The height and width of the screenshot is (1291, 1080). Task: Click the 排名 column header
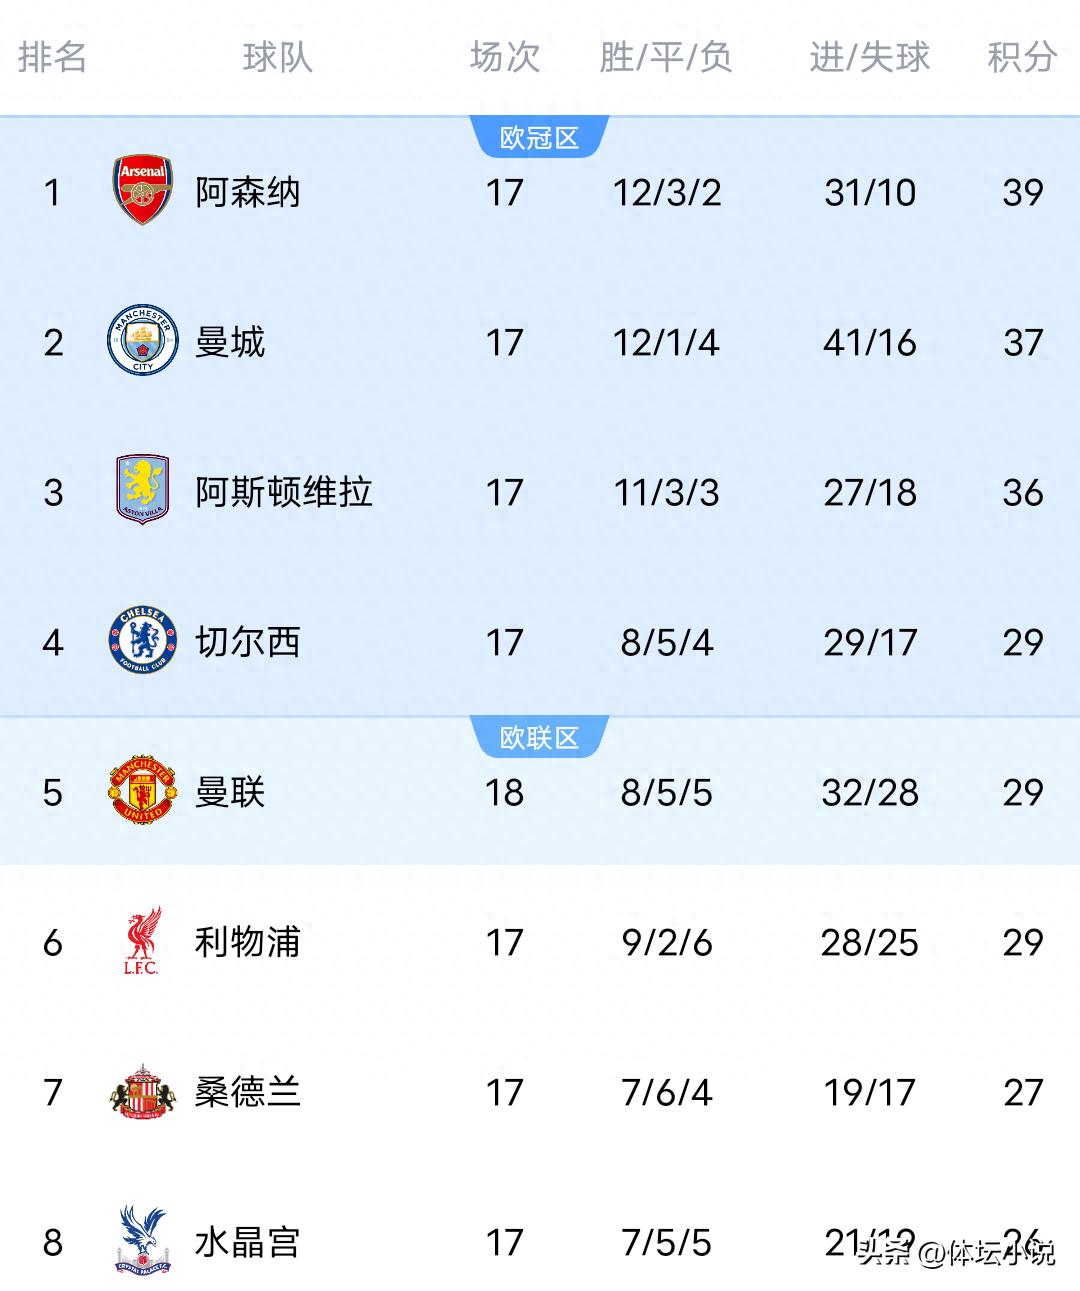52,57
